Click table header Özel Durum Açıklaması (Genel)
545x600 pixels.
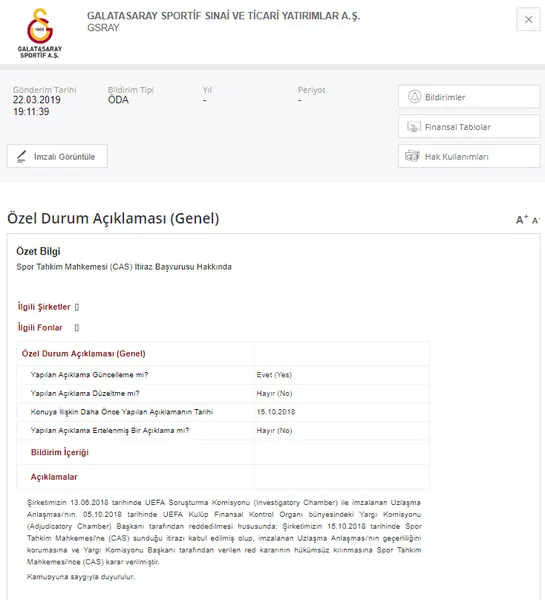tap(83, 354)
